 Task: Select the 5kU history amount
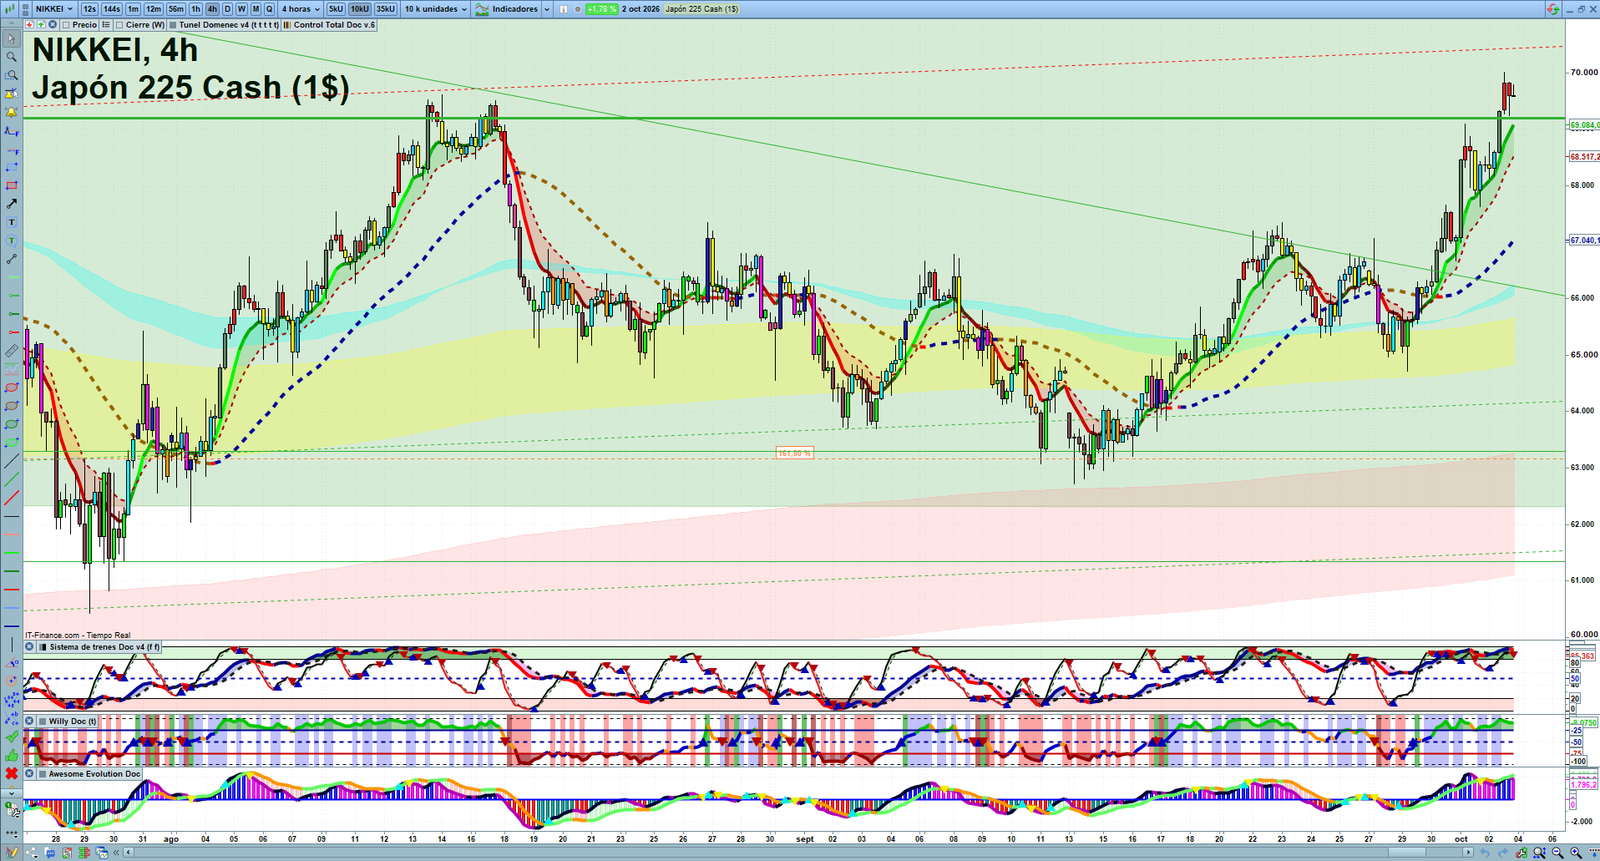(x=336, y=9)
